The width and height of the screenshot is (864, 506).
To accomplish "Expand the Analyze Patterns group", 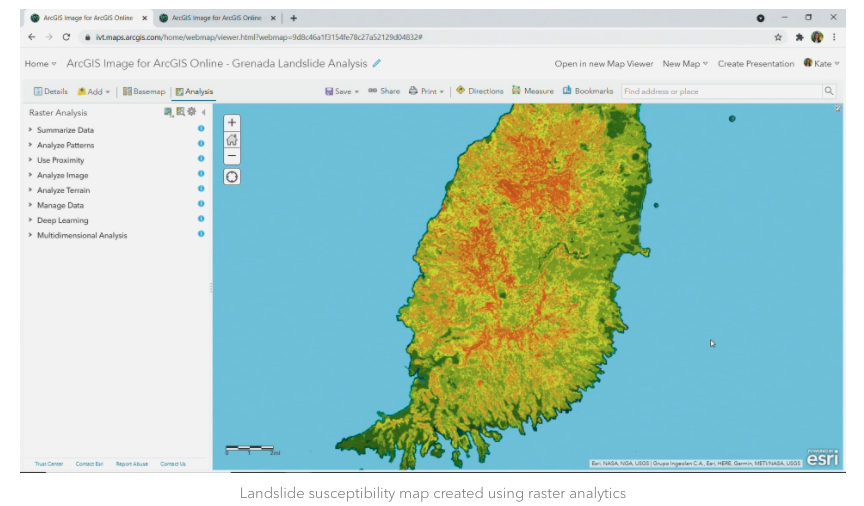I will 30,144.
